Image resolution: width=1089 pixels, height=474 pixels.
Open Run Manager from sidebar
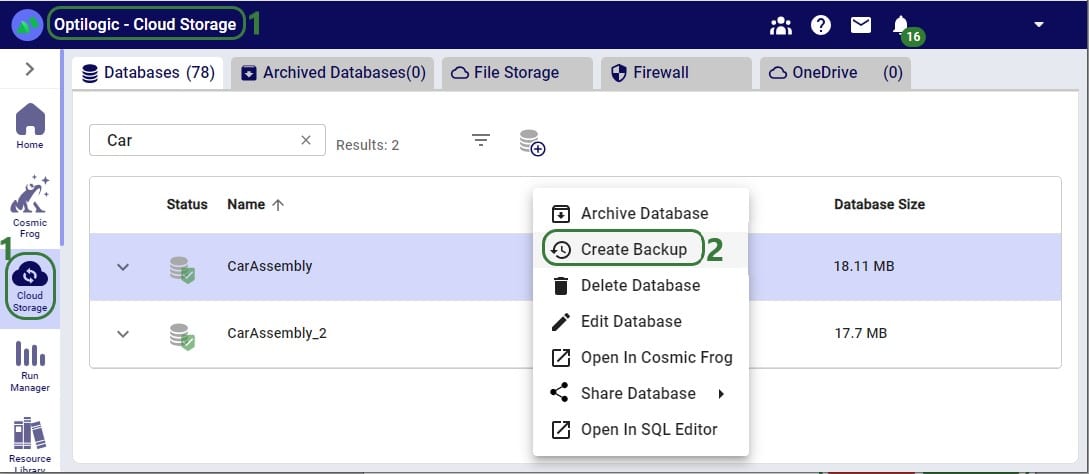30,367
